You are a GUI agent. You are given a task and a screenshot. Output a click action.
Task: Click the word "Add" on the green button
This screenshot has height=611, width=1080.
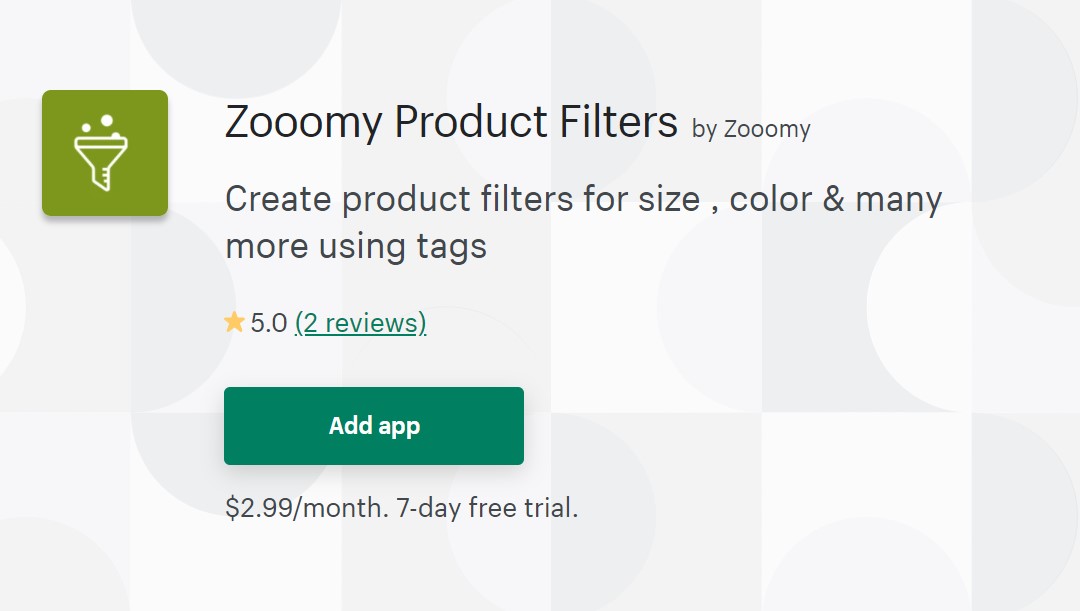pos(350,426)
